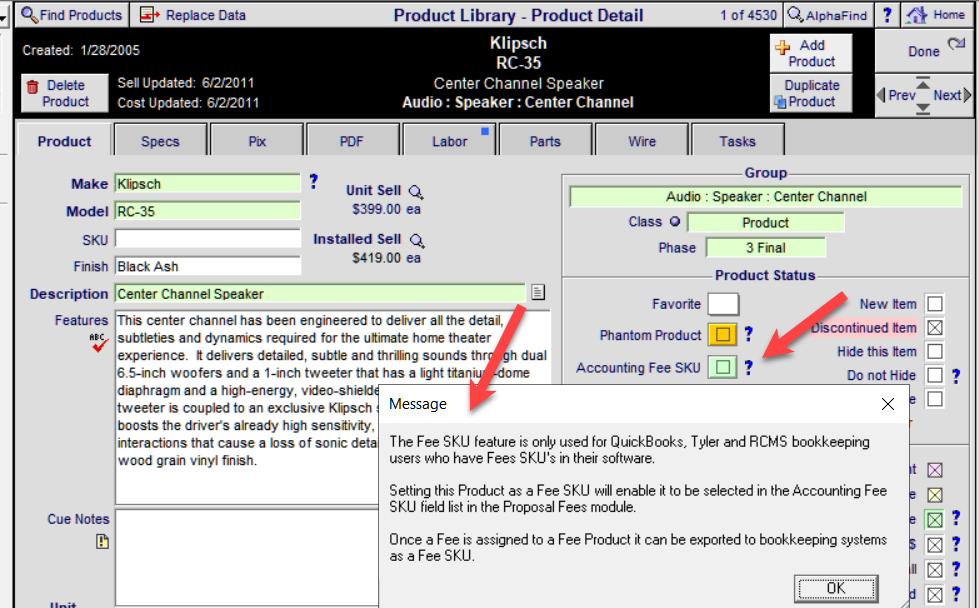Click OK in the Message dialog
The image size is (979, 608).
click(836, 588)
